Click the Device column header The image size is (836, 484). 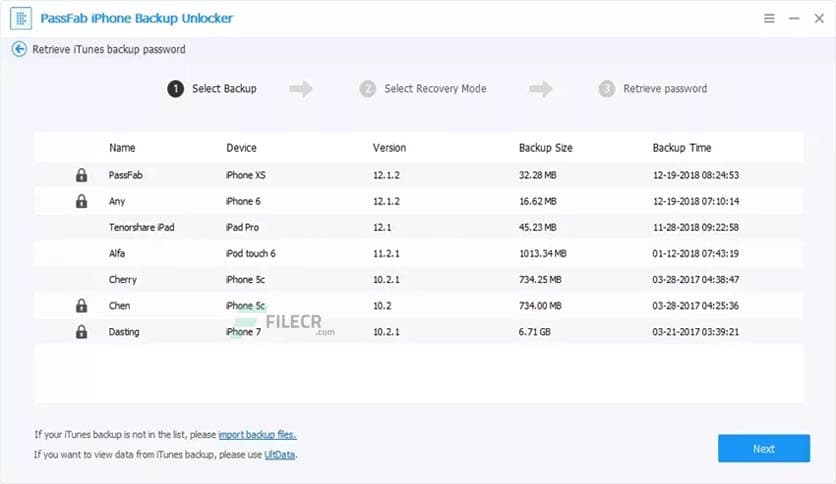(241, 148)
